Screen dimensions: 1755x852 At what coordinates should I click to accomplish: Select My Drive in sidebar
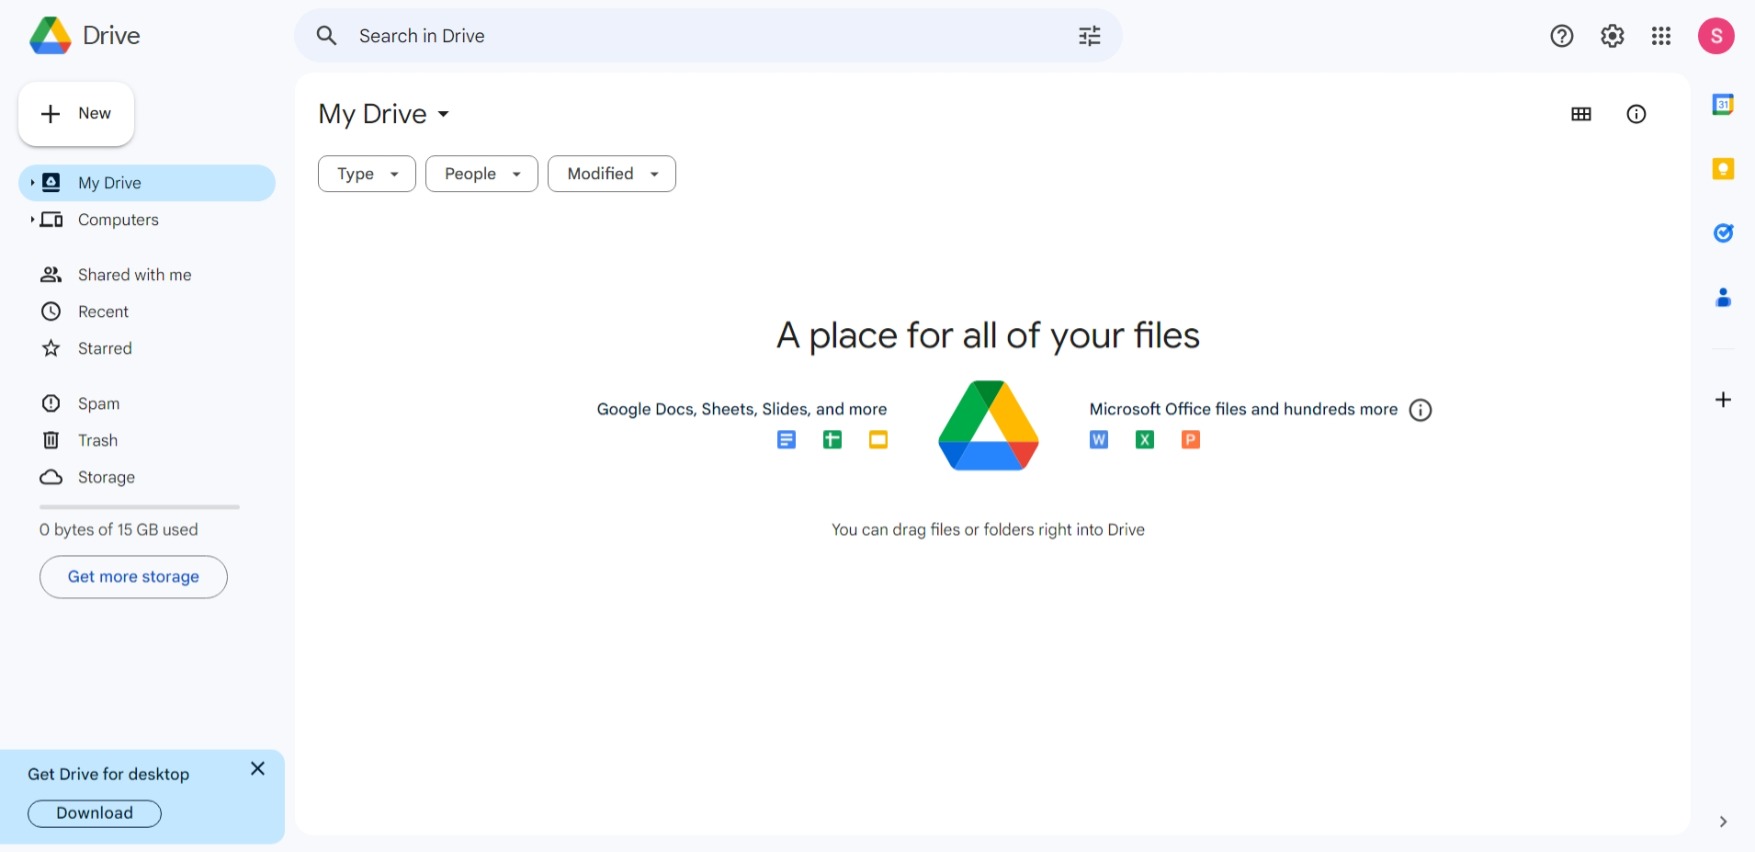coord(147,183)
